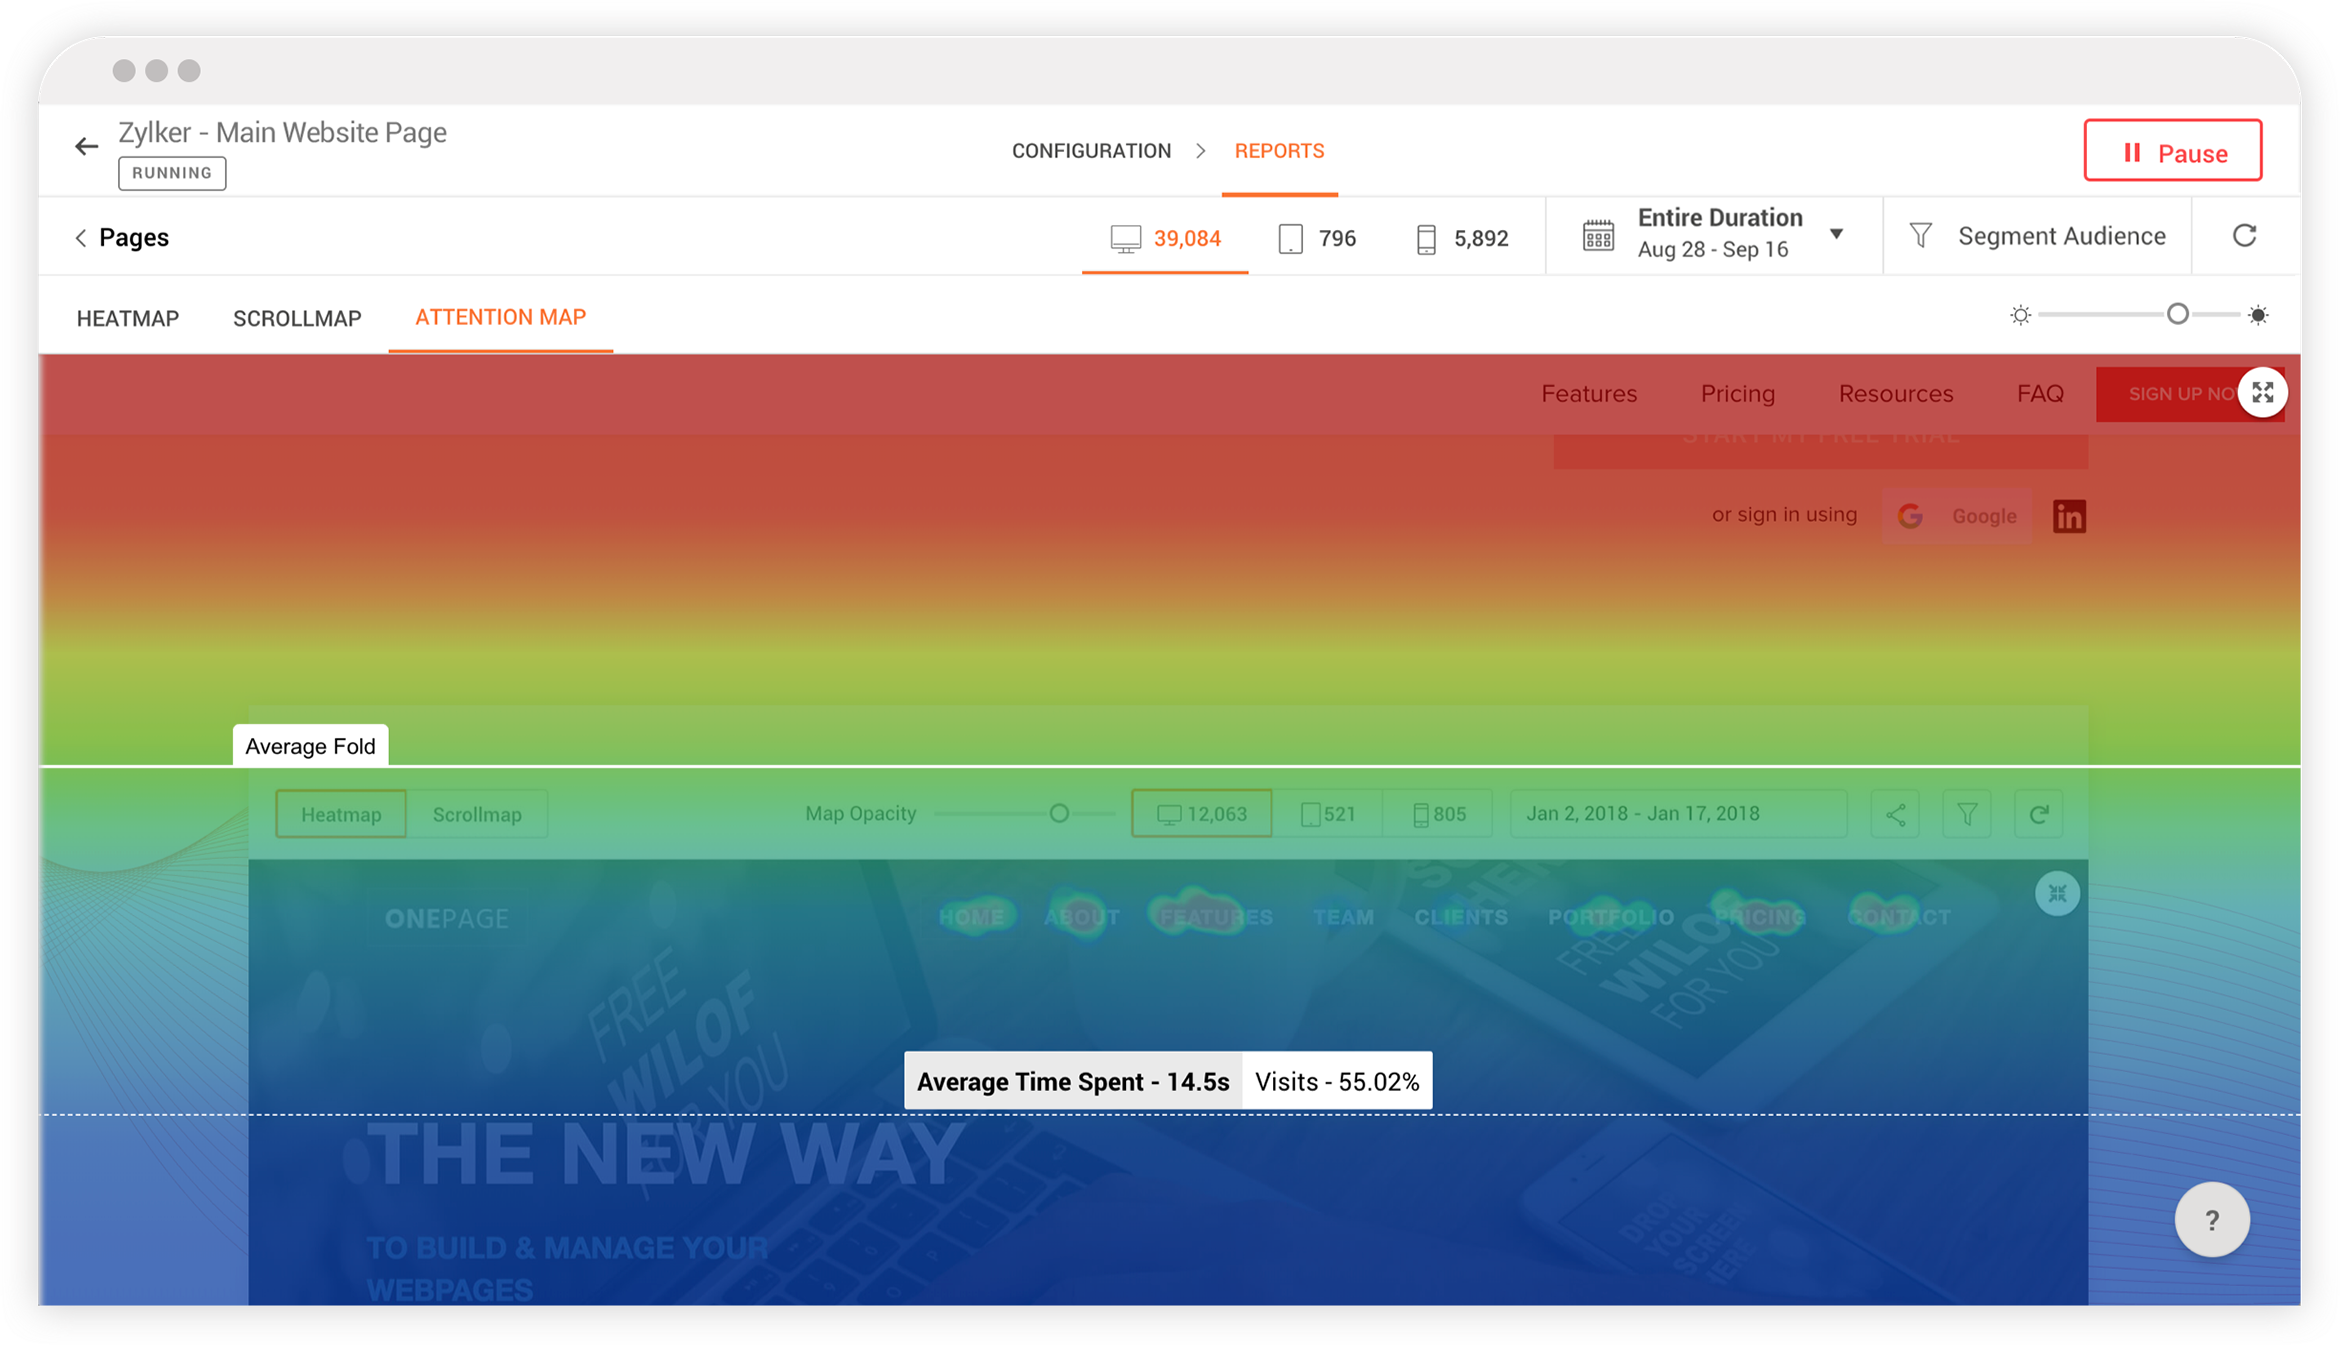
Task: Click the fullscreen expand icon on map
Action: point(2263,393)
